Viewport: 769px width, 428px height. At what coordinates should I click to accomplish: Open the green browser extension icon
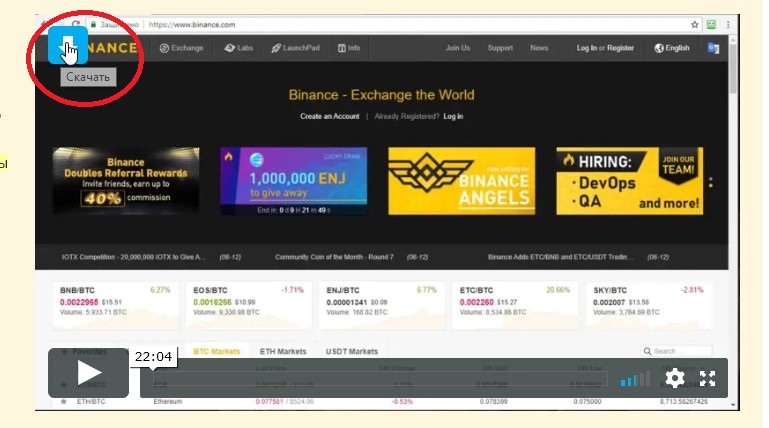pyautogui.click(x=711, y=25)
